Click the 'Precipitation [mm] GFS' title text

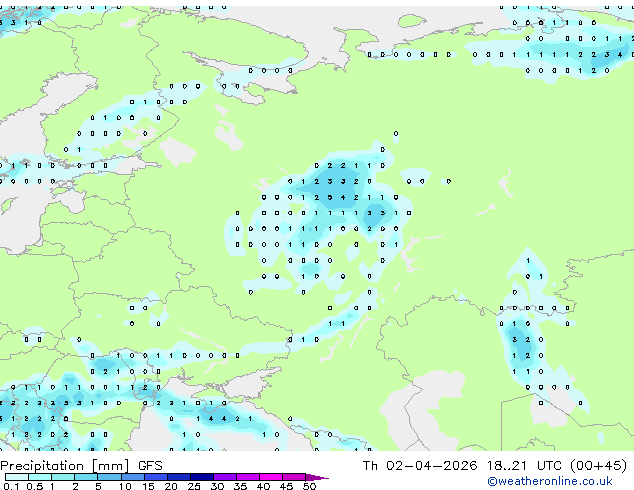tap(81, 466)
